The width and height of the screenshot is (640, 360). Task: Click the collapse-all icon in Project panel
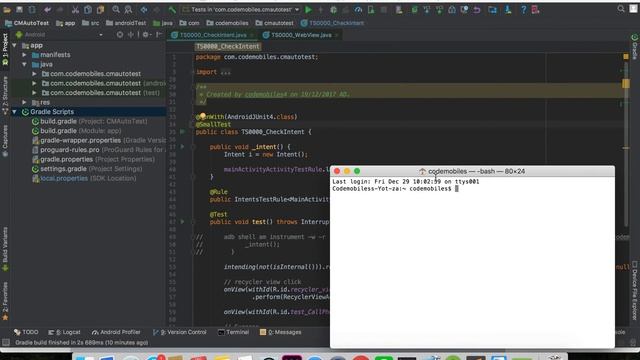coord(131,35)
